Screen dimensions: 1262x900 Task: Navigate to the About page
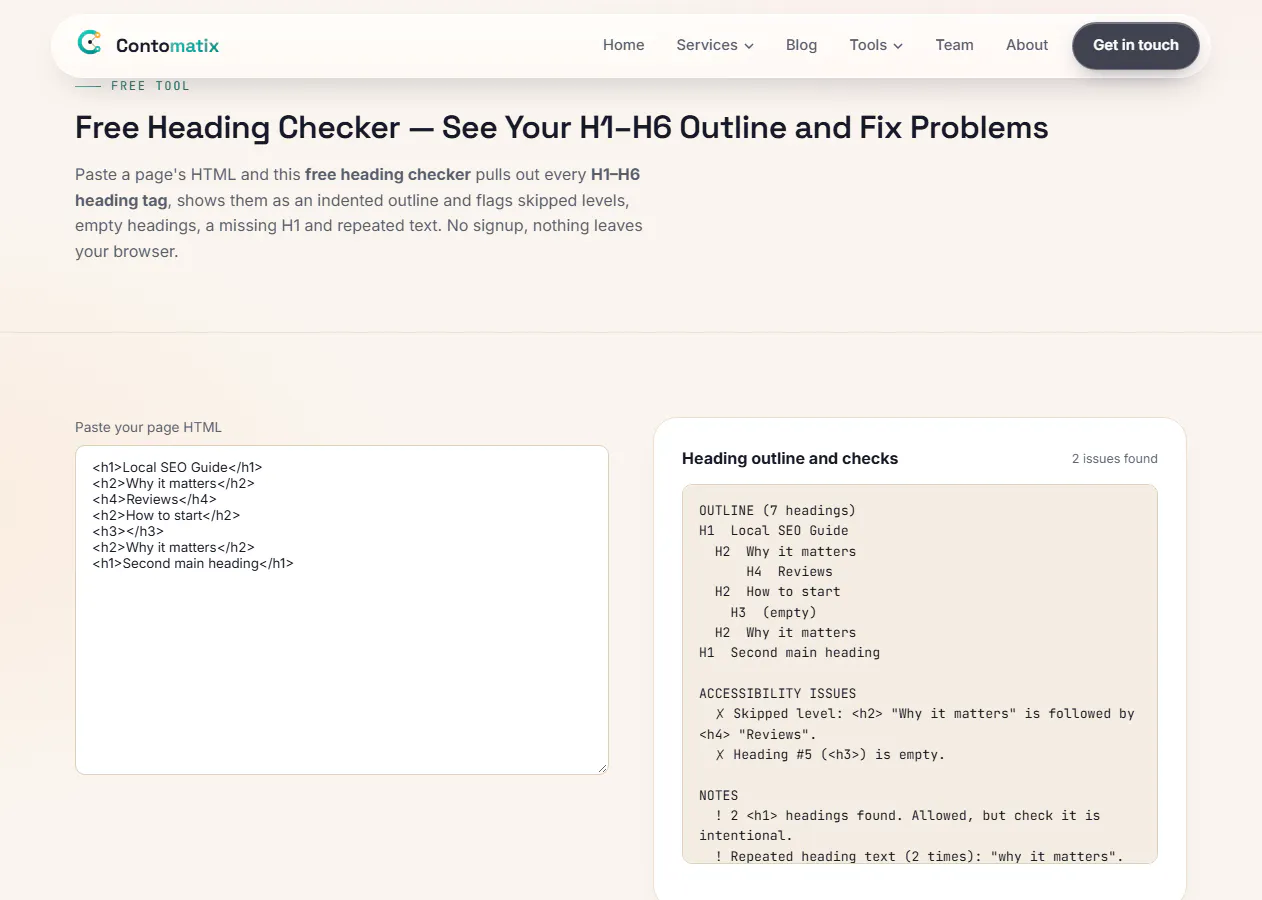(1027, 45)
